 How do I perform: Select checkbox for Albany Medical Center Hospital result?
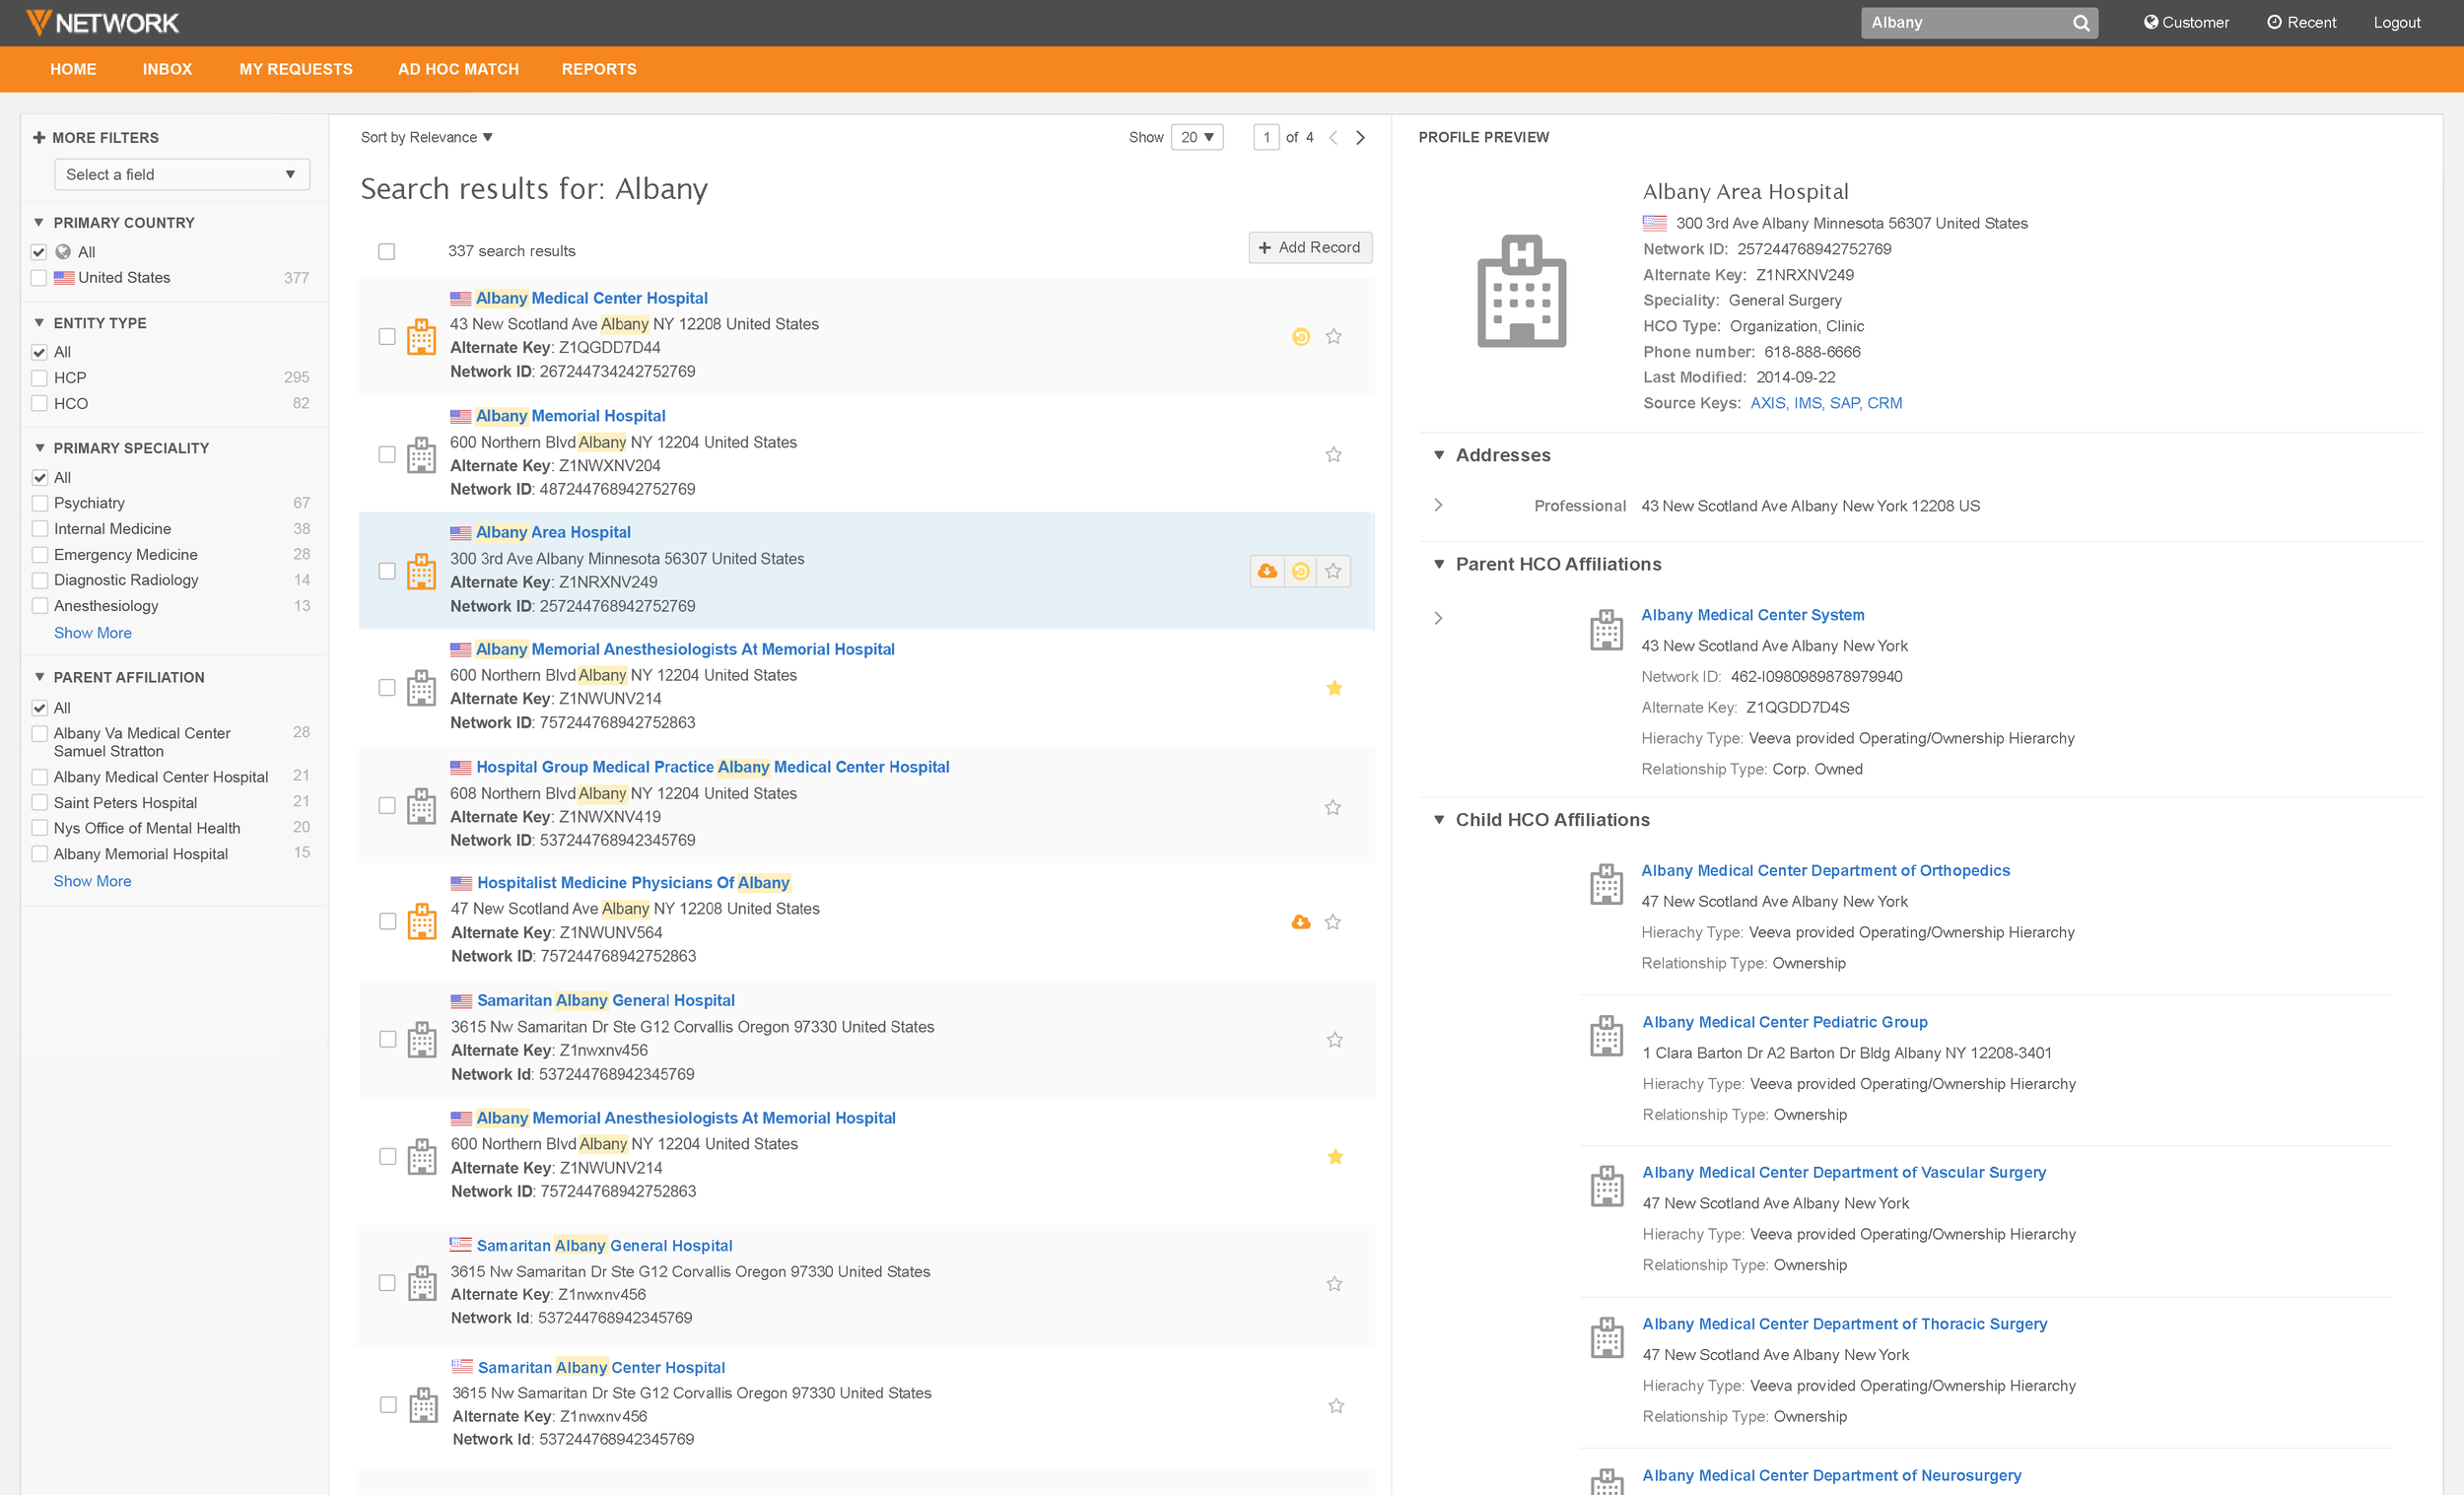coord(386,337)
